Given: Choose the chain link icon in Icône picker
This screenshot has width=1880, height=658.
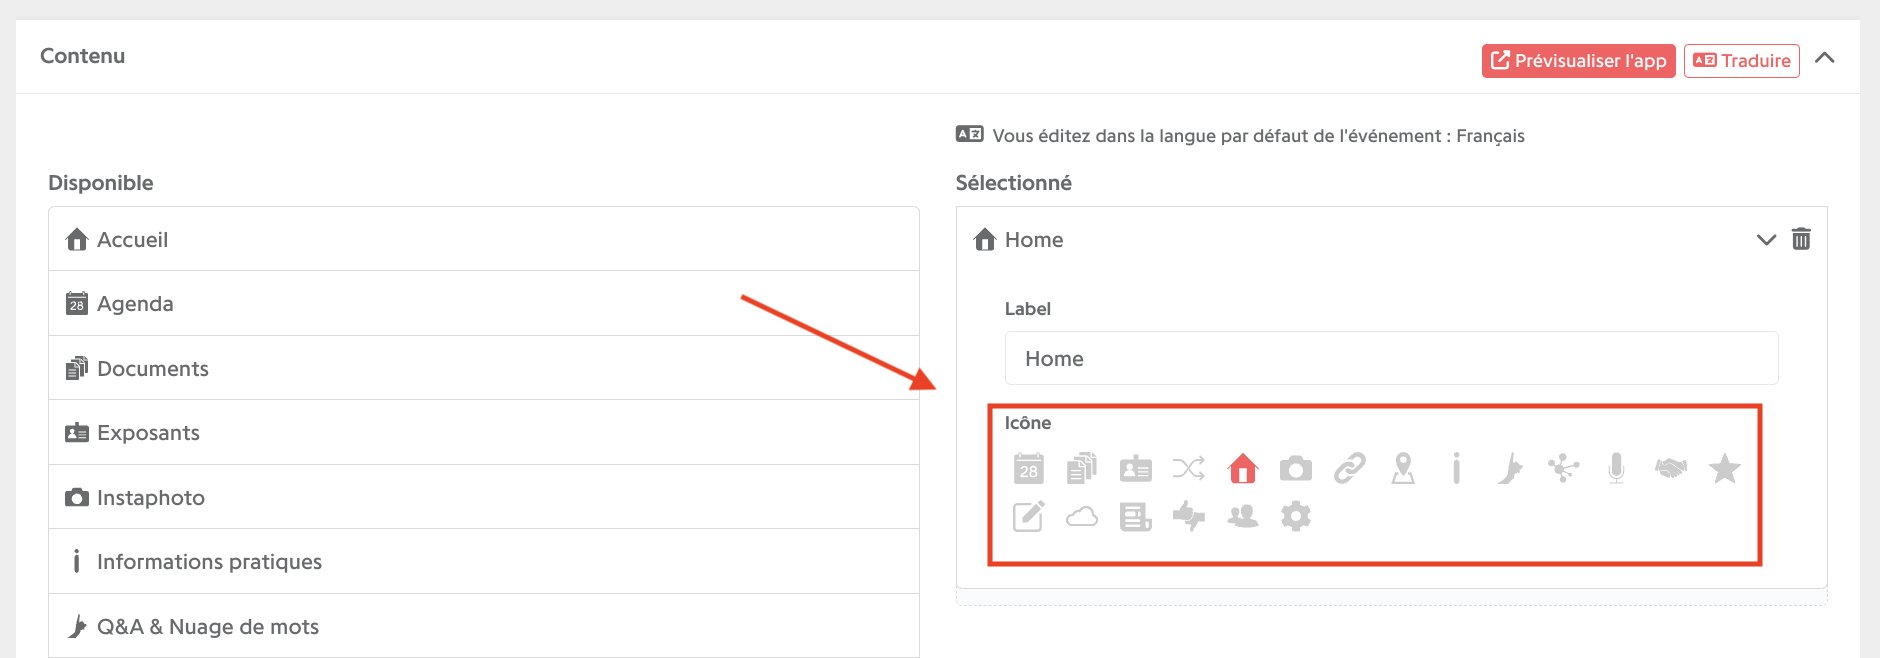Looking at the screenshot, I should (x=1349, y=468).
